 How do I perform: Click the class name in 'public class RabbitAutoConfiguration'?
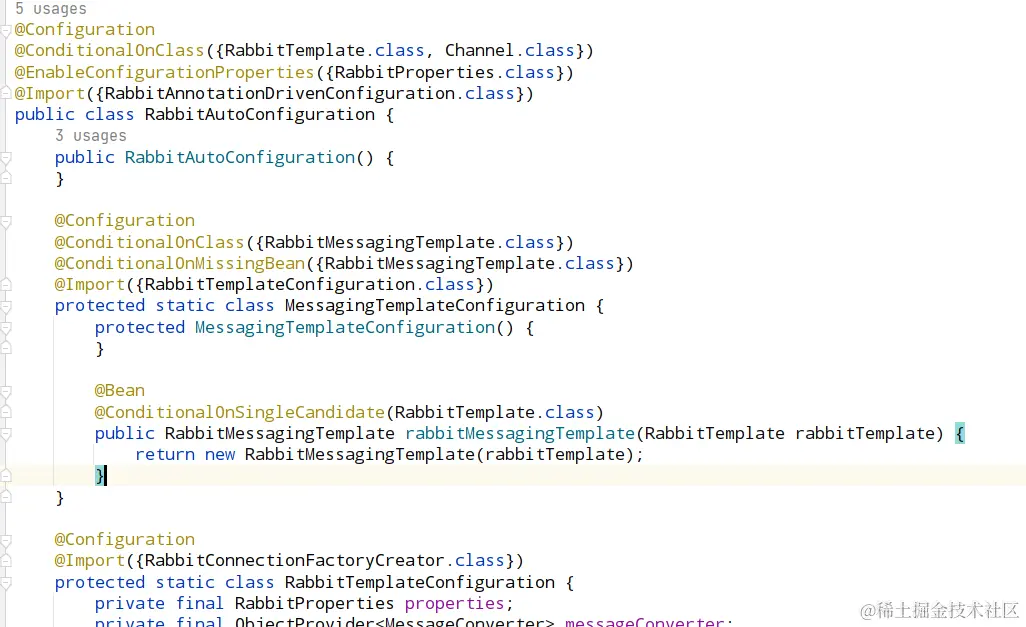(260, 115)
